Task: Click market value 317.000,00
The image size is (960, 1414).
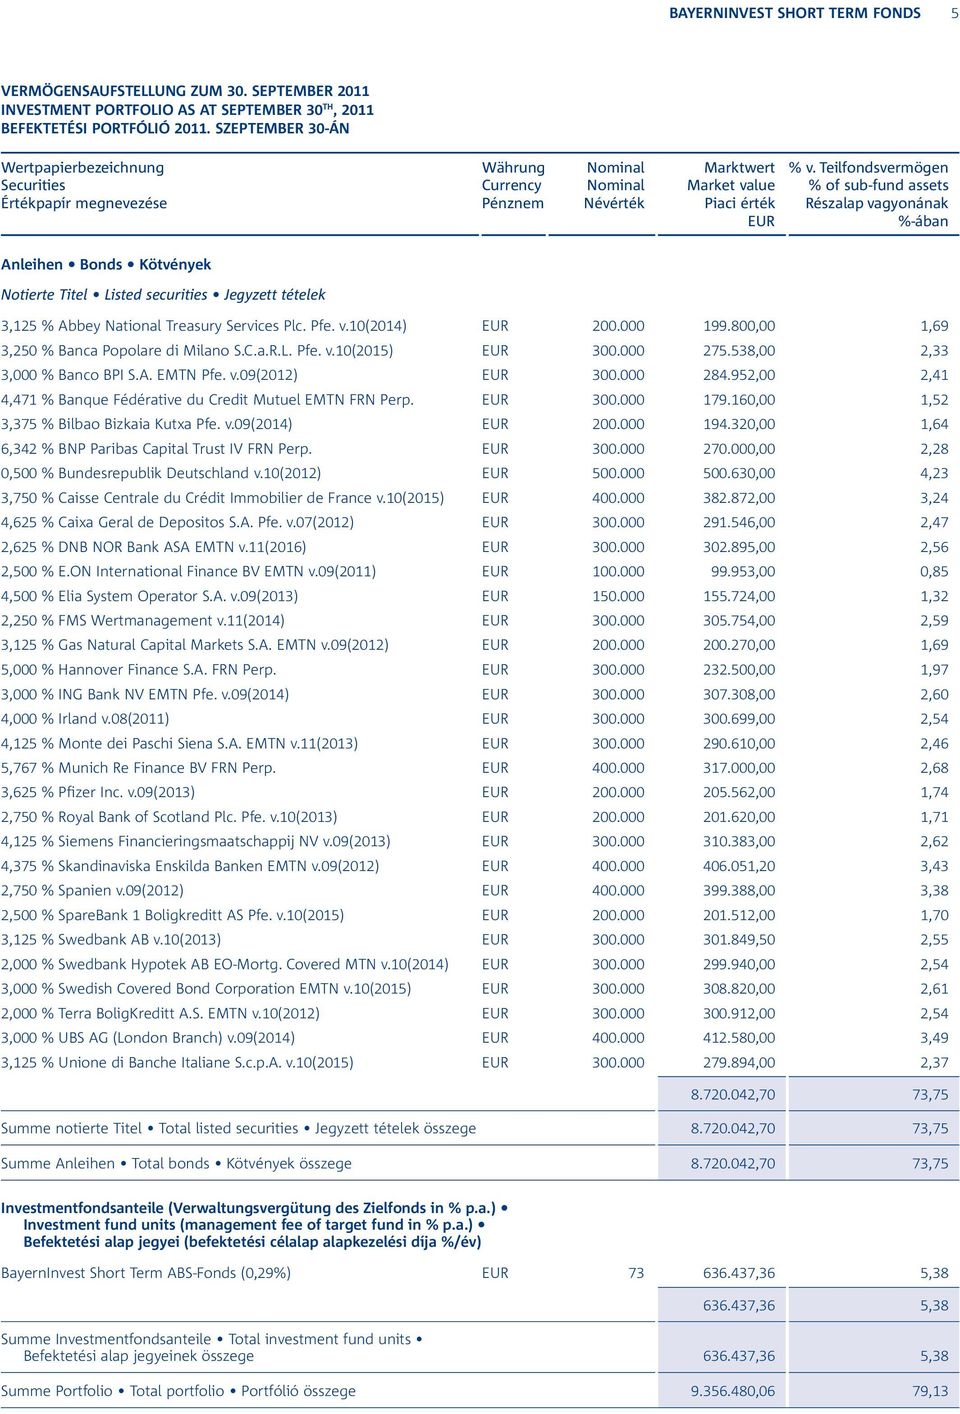Action: [739, 767]
